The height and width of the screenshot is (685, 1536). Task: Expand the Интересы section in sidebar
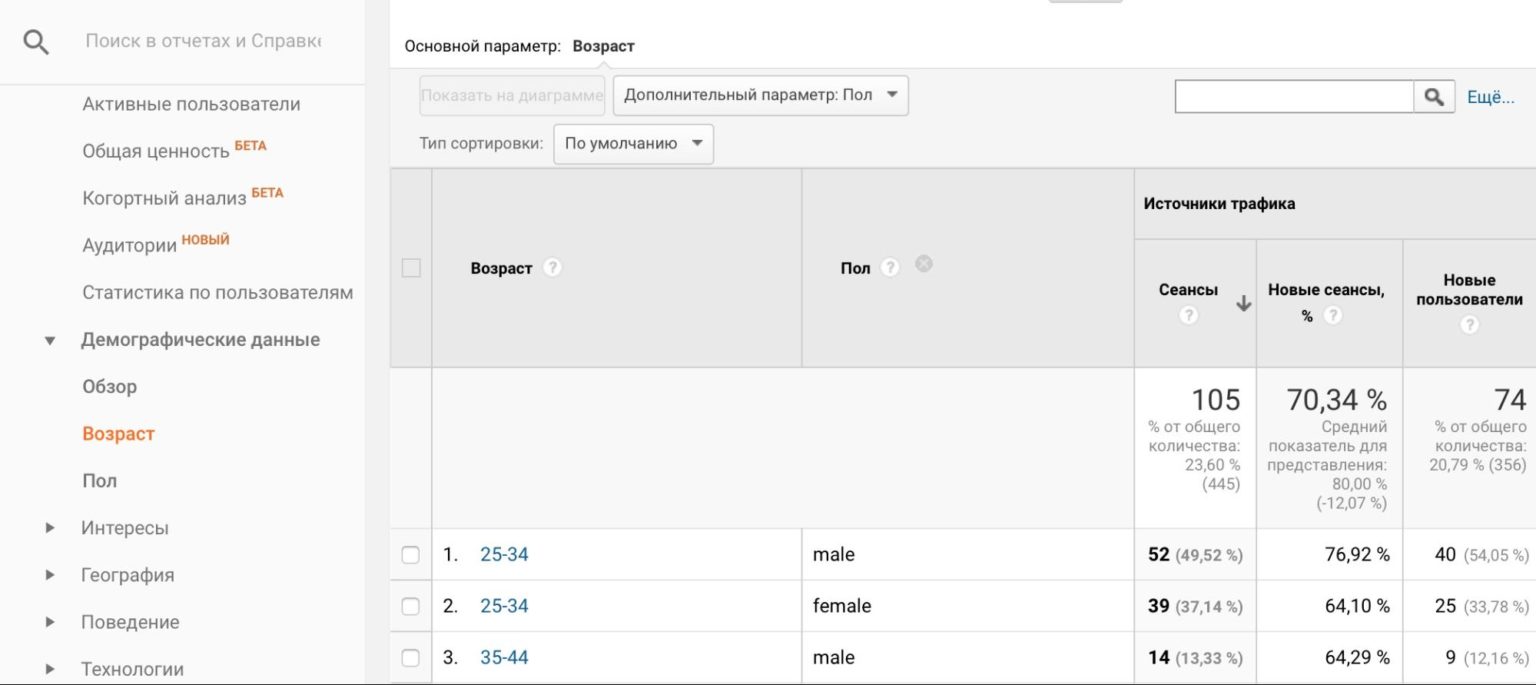(50, 528)
